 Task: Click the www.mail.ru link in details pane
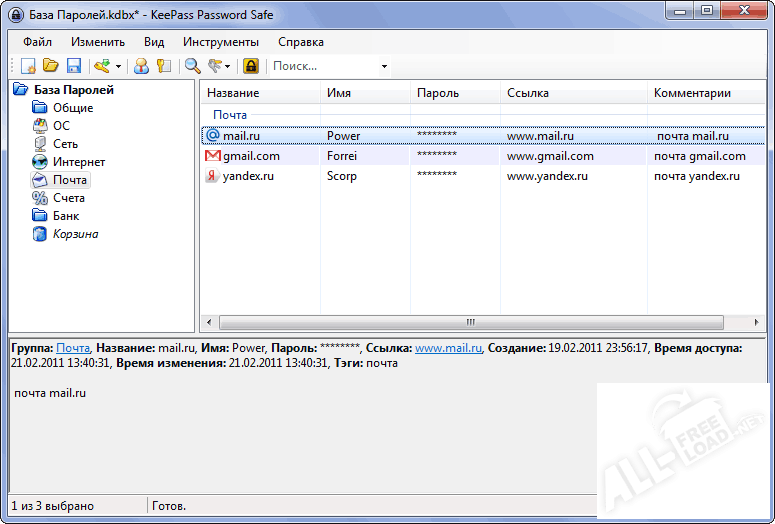(x=448, y=348)
